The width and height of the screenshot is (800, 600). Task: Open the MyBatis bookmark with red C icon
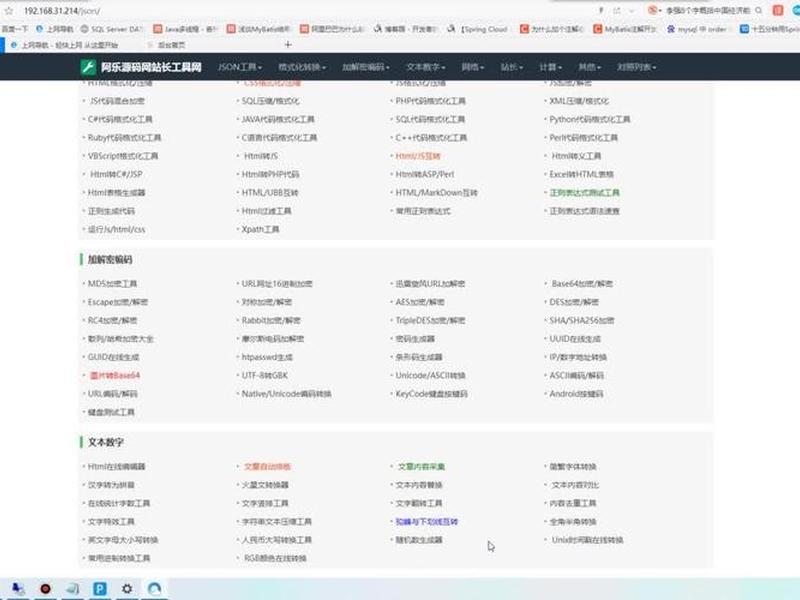(x=625, y=29)
